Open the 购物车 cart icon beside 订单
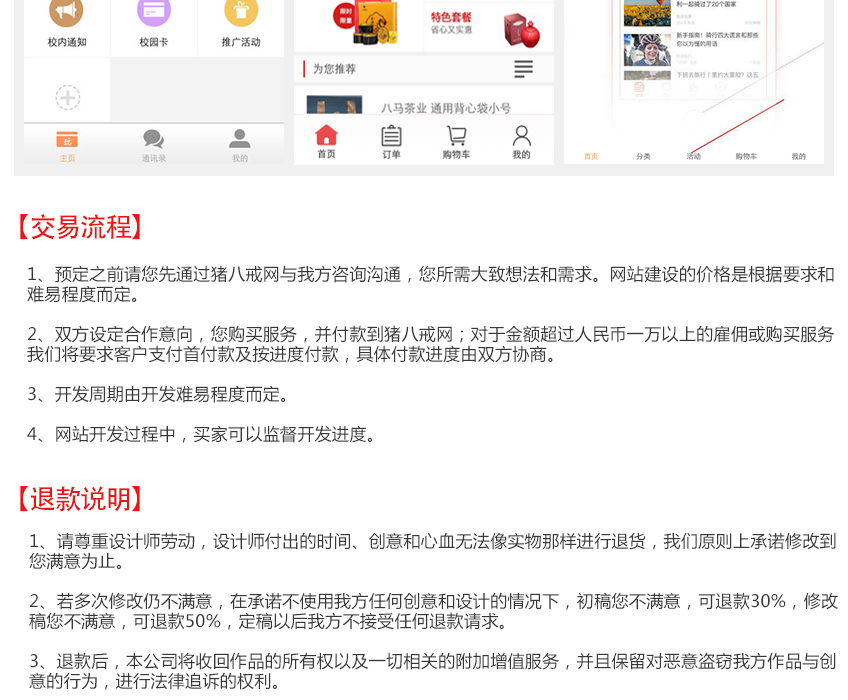The width and height of the screenshot is (848, 700). pyautogui.click(x=456, y=141)
